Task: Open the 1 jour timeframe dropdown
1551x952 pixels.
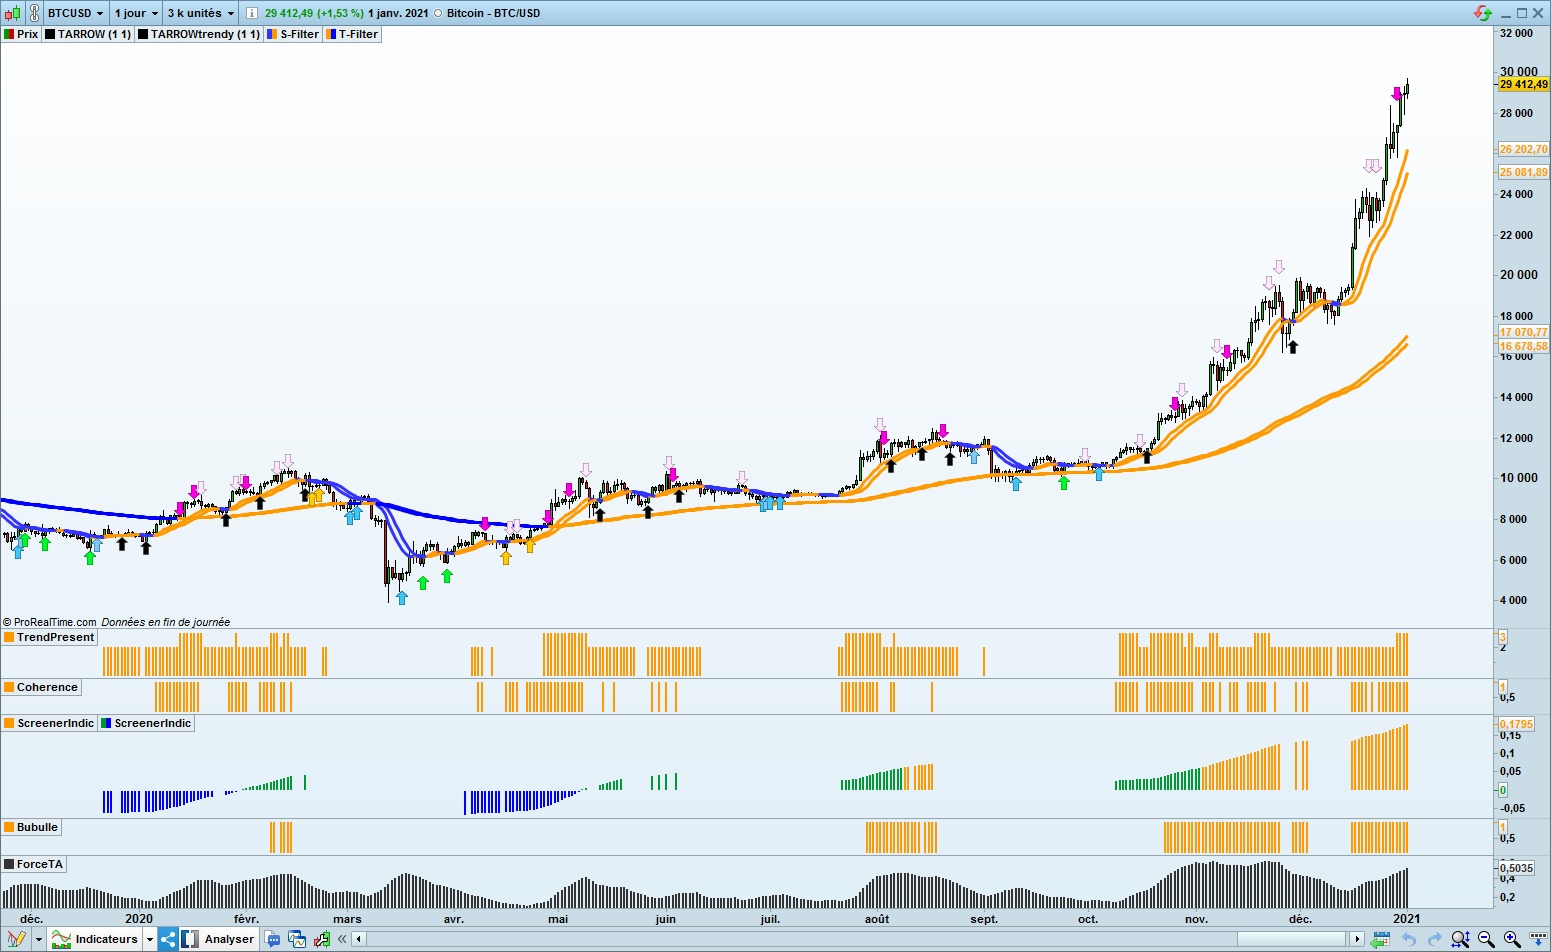Action: (135, 13)
